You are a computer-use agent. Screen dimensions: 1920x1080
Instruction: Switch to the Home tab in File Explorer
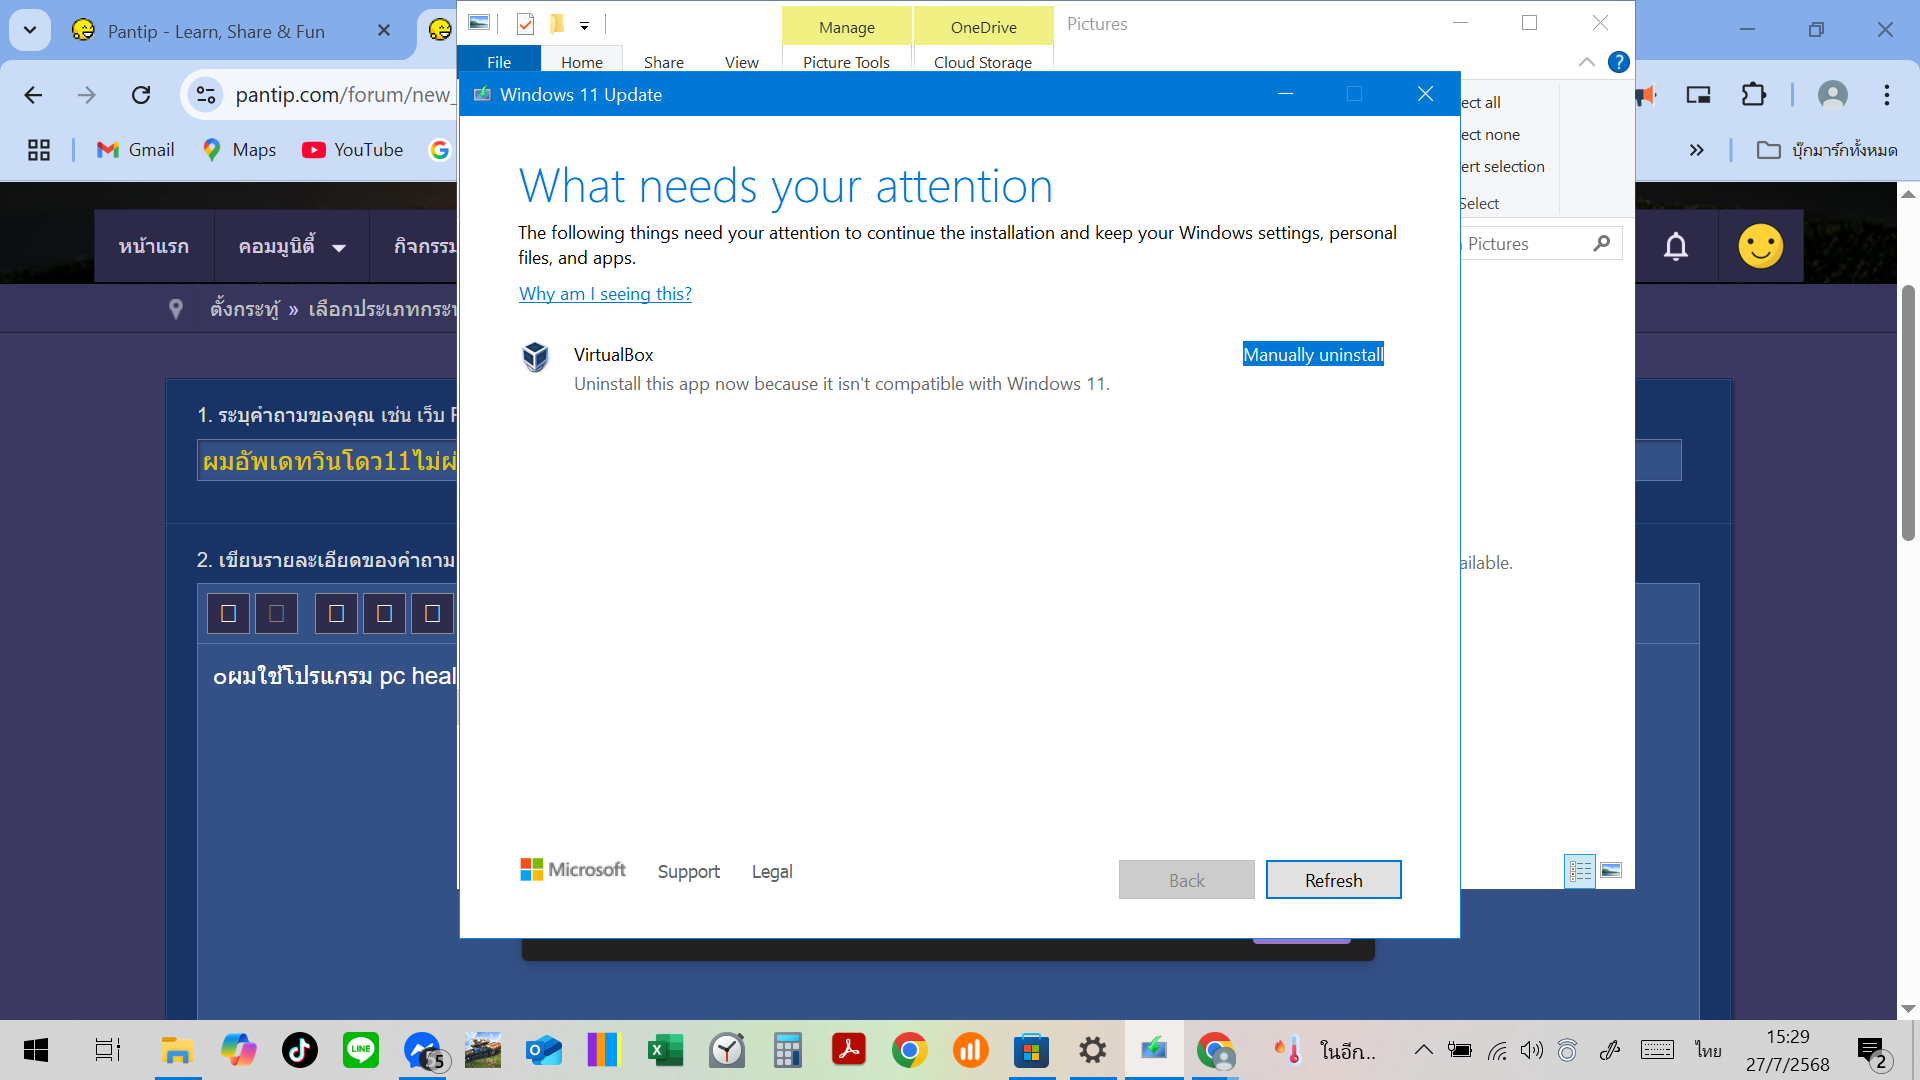[582, 62]
